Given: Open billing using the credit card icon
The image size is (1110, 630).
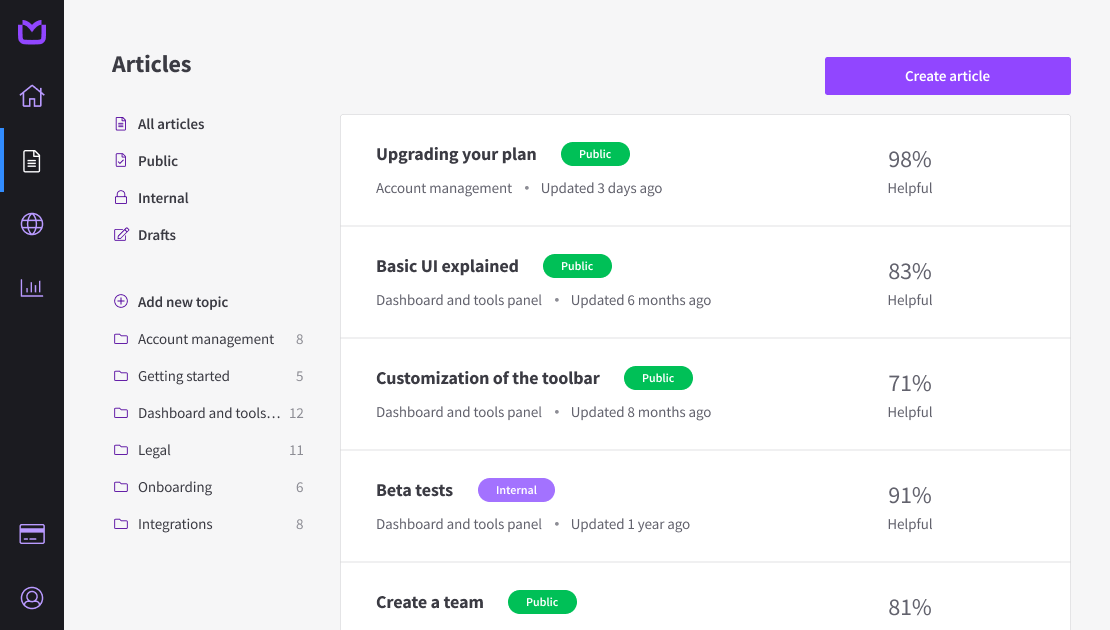Looking at the screenshot, I should (31, 534).
